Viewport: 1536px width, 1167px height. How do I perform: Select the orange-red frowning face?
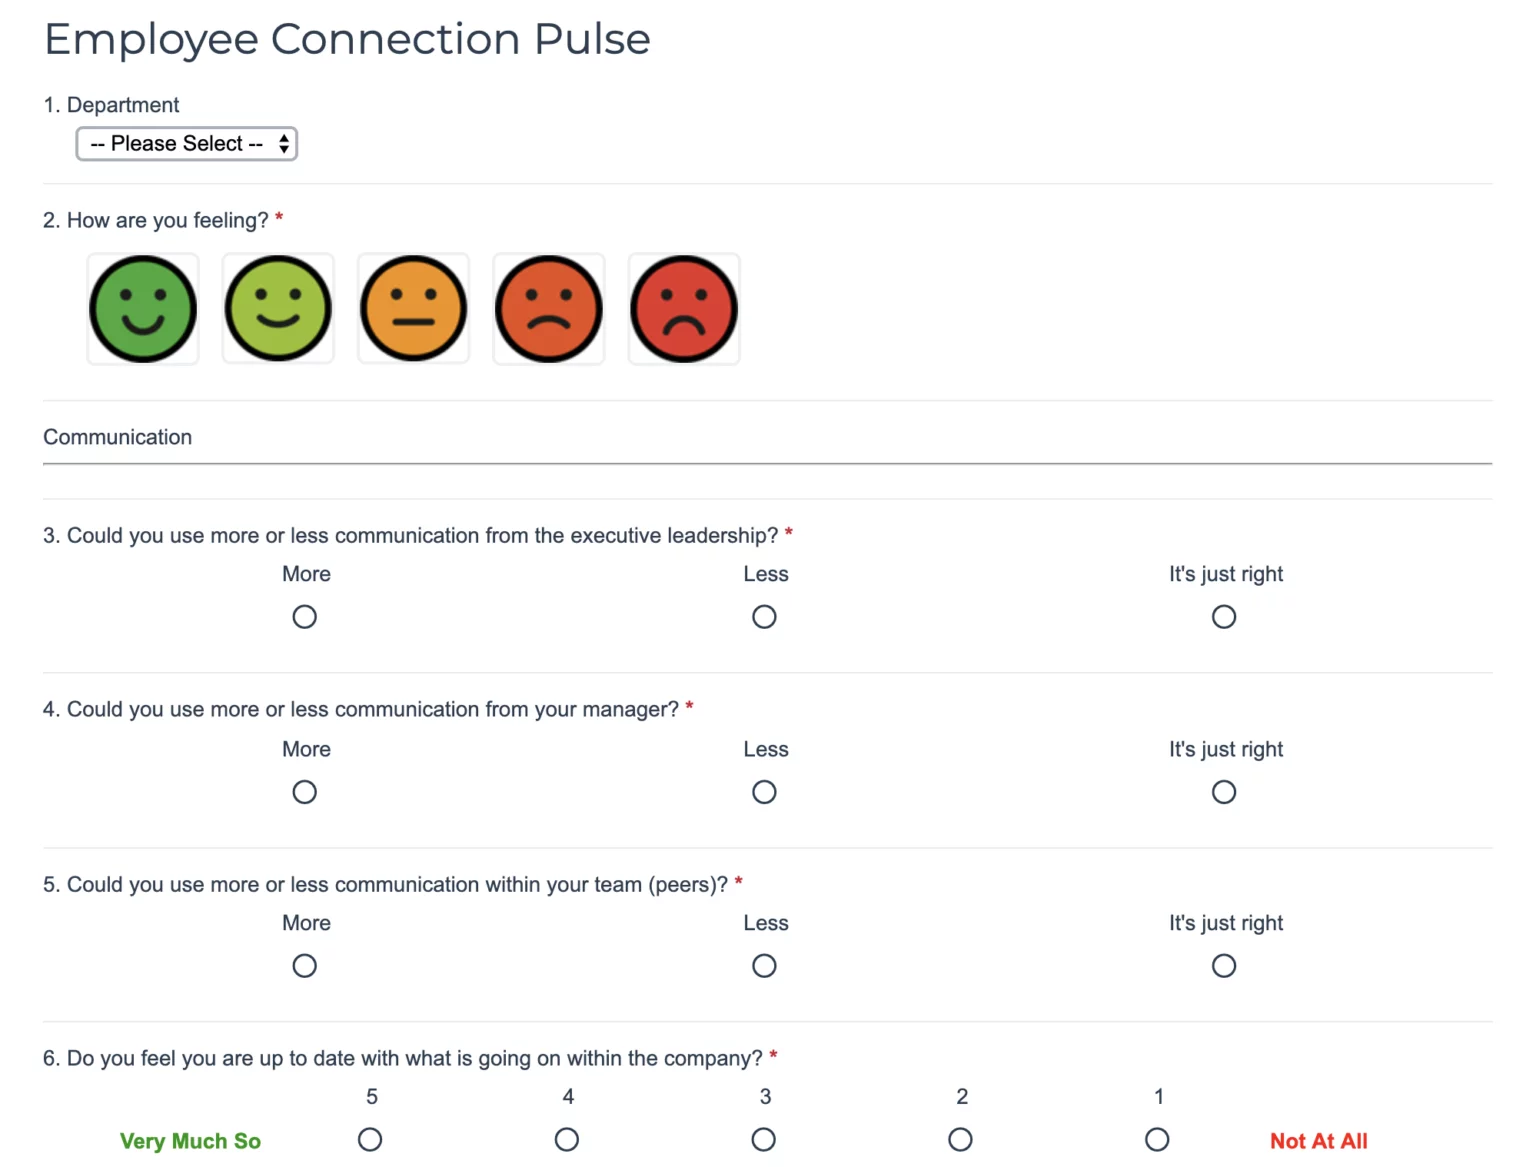pyautogui.click(x=548, y=308)
